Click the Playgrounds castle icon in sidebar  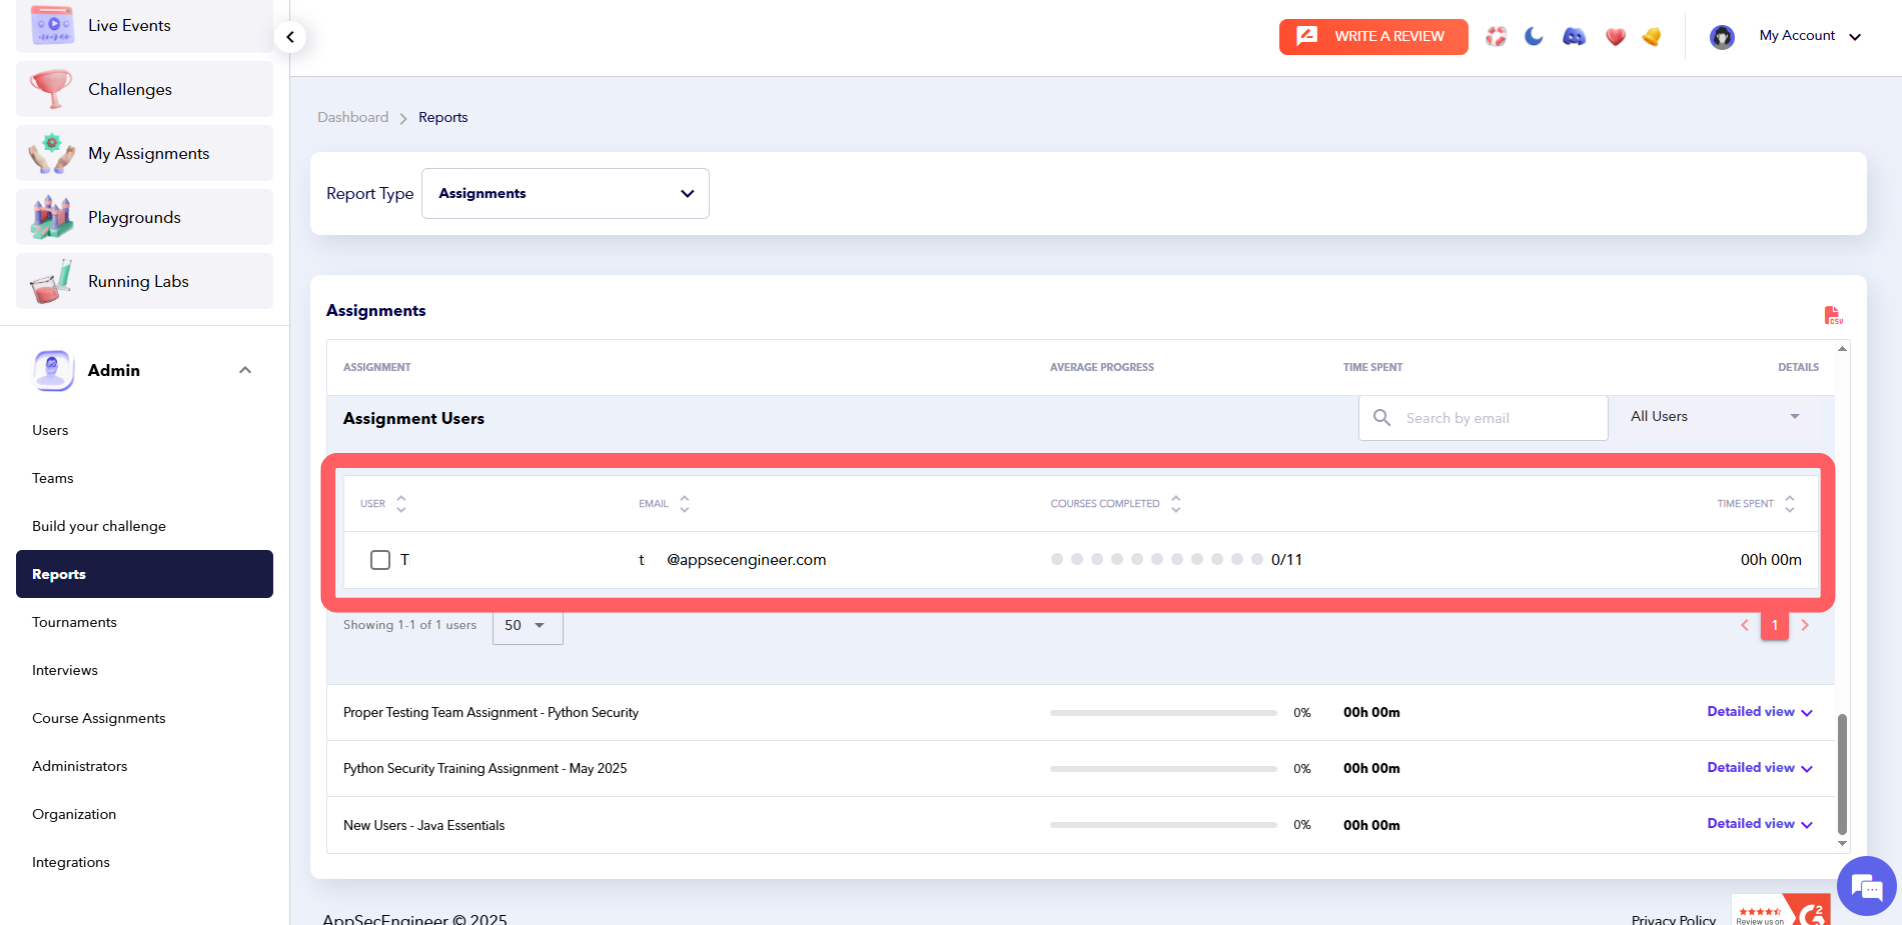pyautogui.click(x=51, y=216)
